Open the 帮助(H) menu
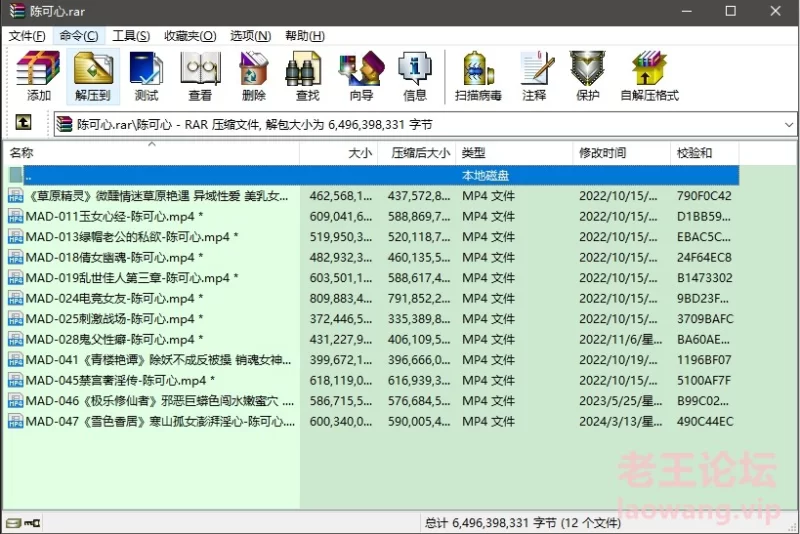Viewport: 800px width, 534px height. (305, 36)
